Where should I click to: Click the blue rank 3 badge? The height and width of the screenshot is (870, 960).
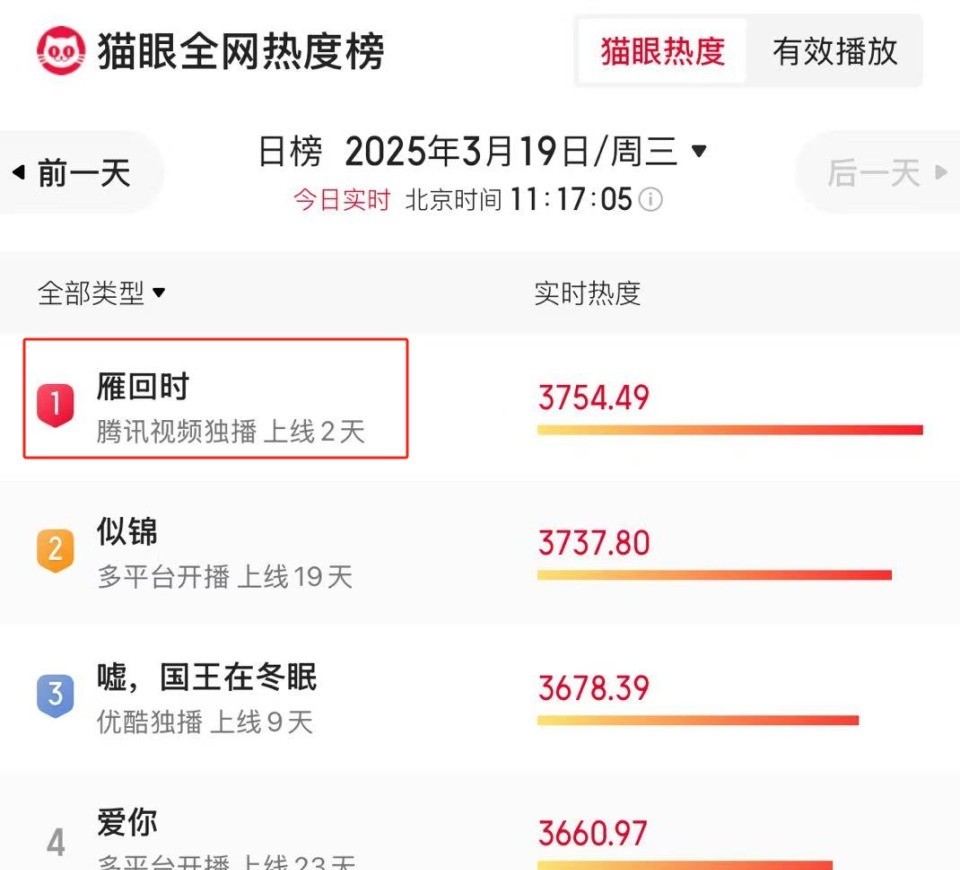(55, 695)
